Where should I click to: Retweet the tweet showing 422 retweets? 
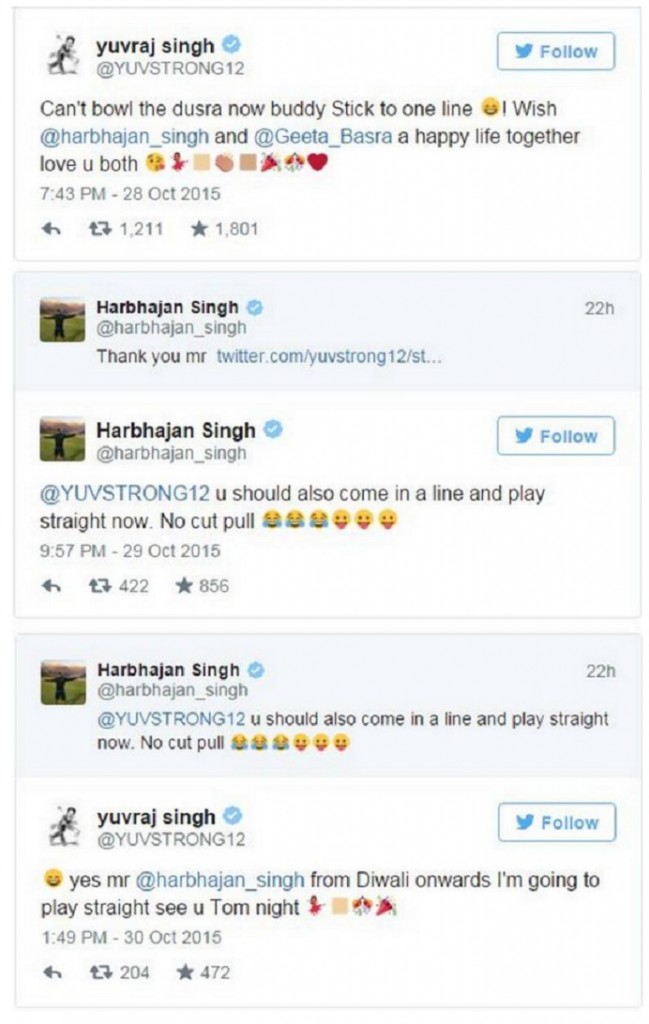pos(99,586)
